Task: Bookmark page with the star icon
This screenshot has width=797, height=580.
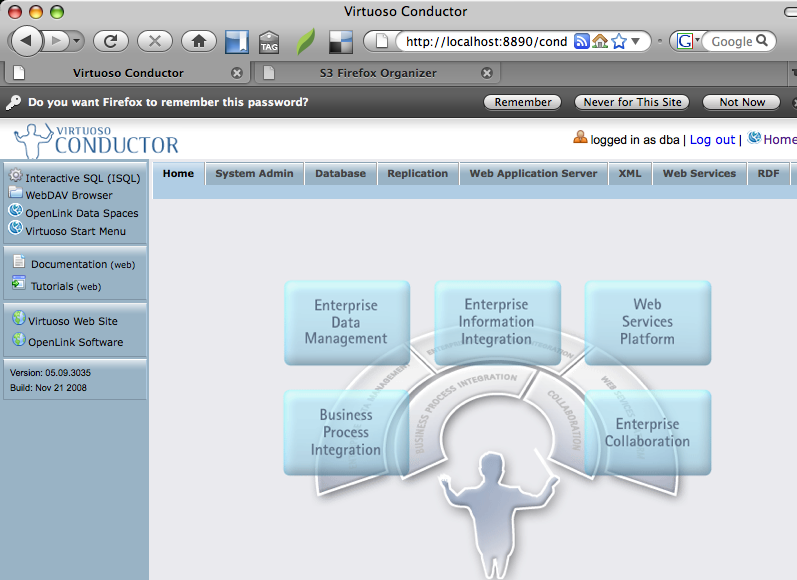Action: pos(618,41)
